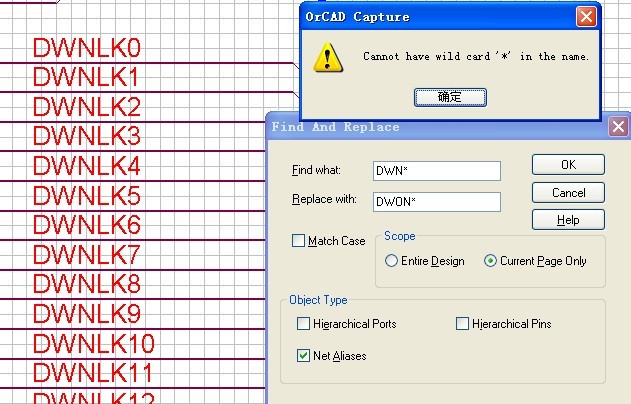Close the Find And Replace dialog

point(619,127)
